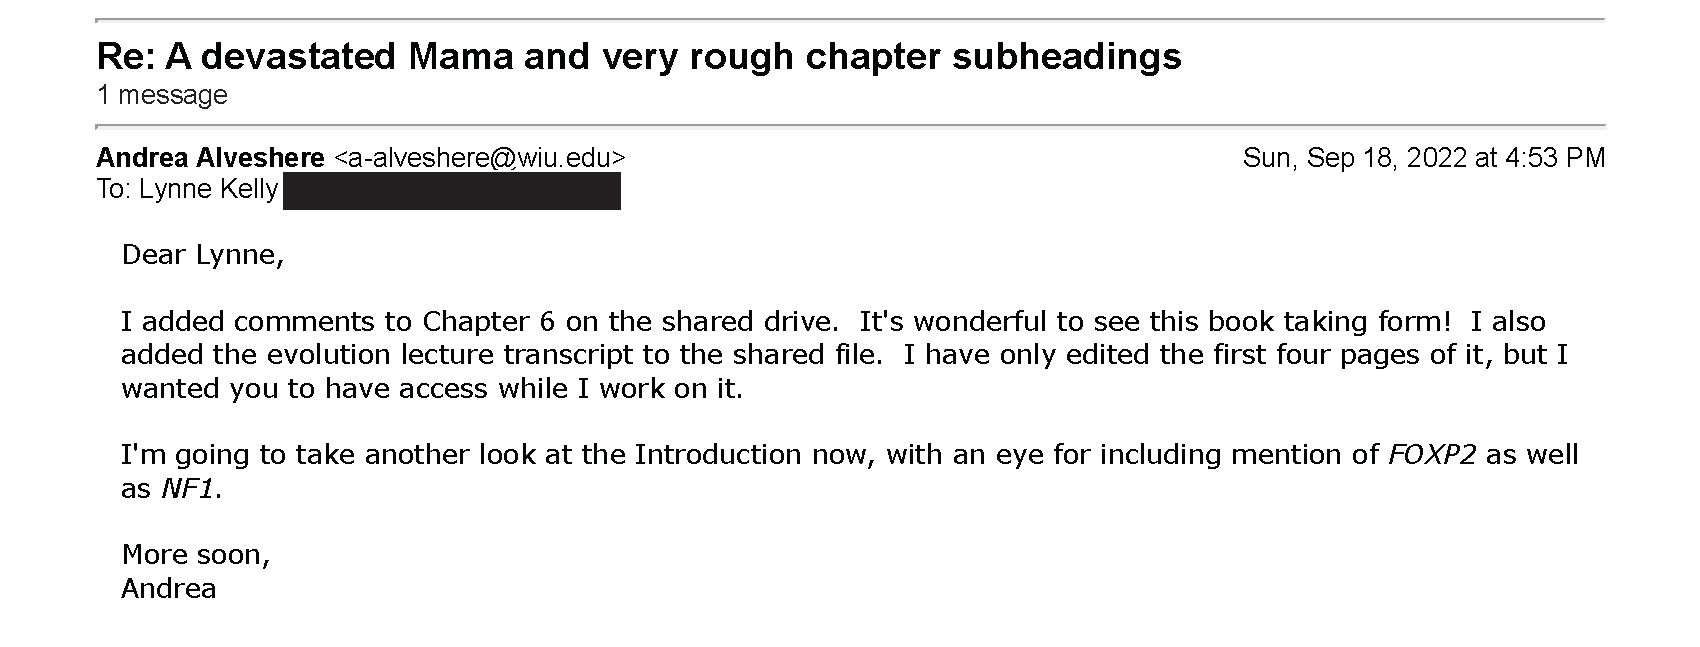Click the recipient name Lynne Kelly
Viewport: 1700px width, 647px height.
point(208,189)
